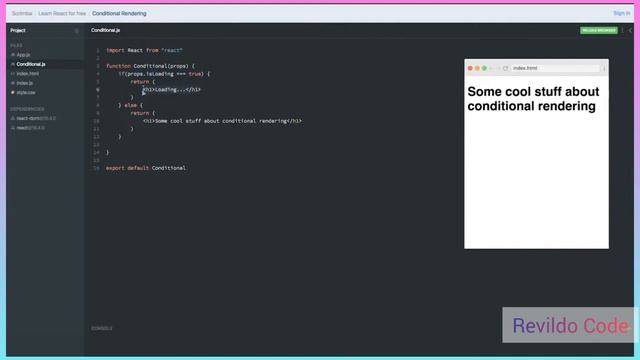Open the Learn React for free breadcrumb

click(62, 13)
